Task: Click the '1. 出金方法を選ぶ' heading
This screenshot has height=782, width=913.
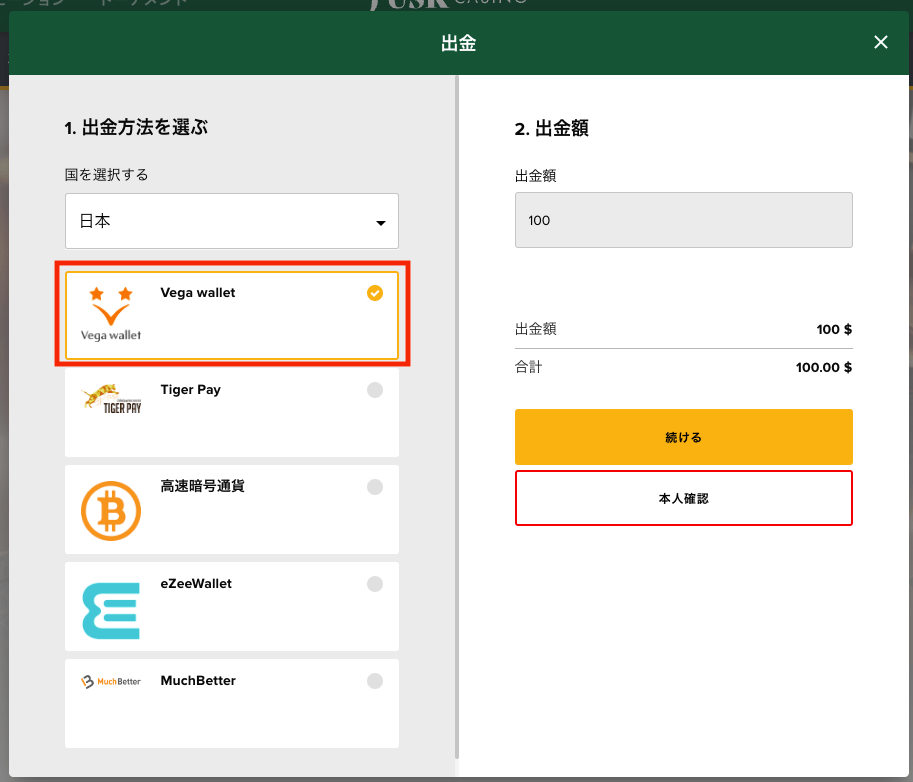Action: [136, 128]
